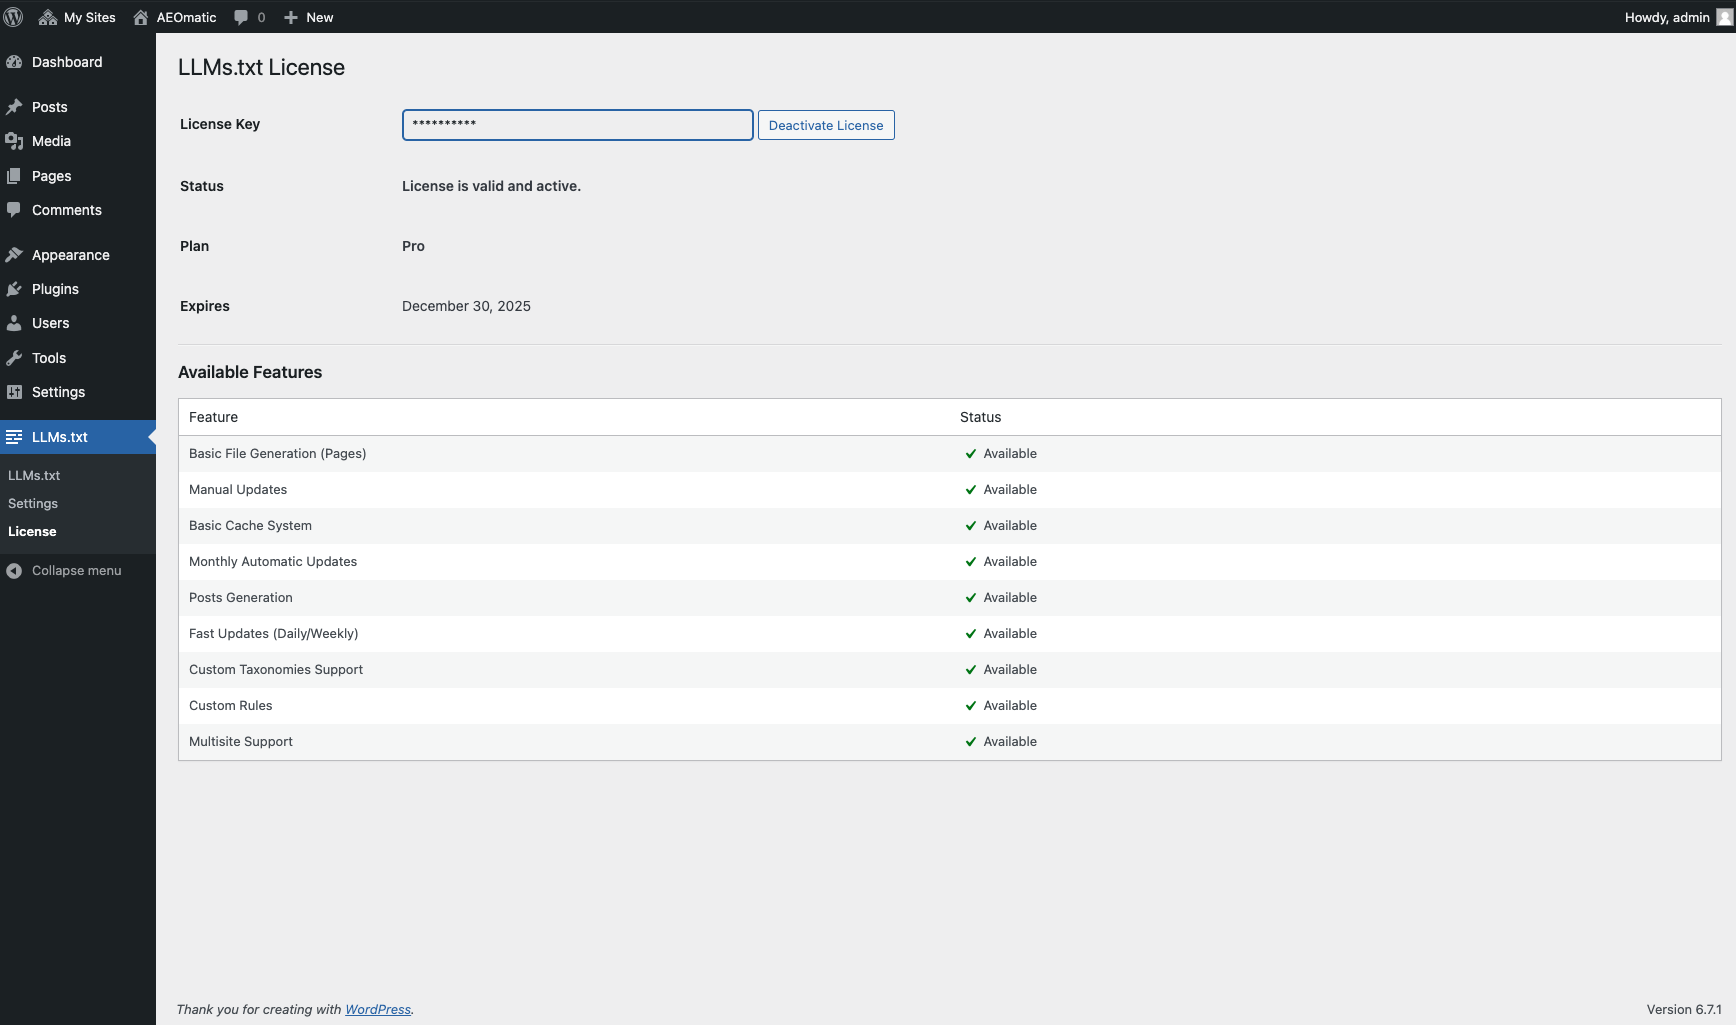Click the Media library icon
The image size is (1736, 1025).
pyautogui.click(x=14, y=141)
